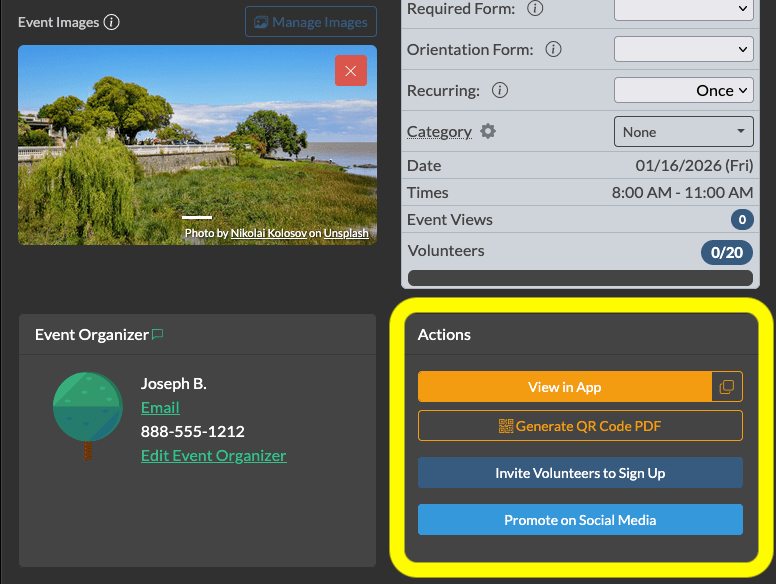This screenshot has height=584, width=776.
Task: Click Promote on Social Media button
Action: 580,520
